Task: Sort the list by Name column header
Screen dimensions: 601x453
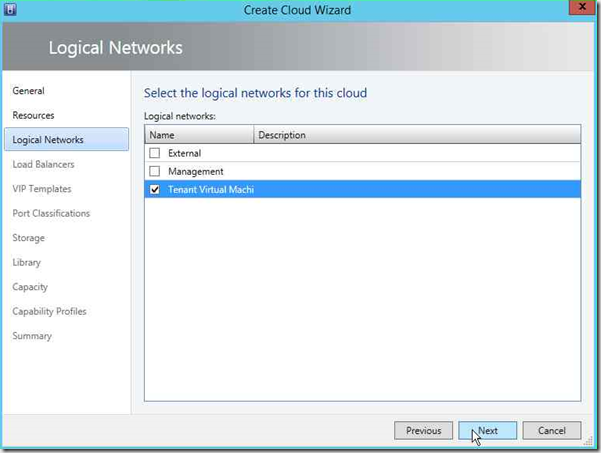Action: click(198, 135)
